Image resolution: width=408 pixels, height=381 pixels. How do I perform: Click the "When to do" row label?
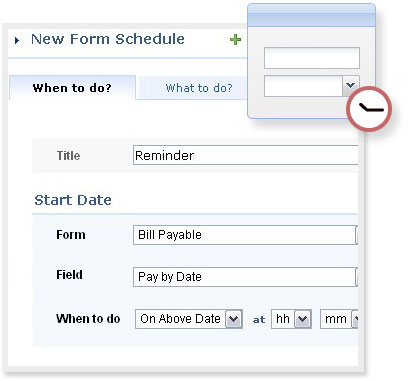[x=88, y=319]
